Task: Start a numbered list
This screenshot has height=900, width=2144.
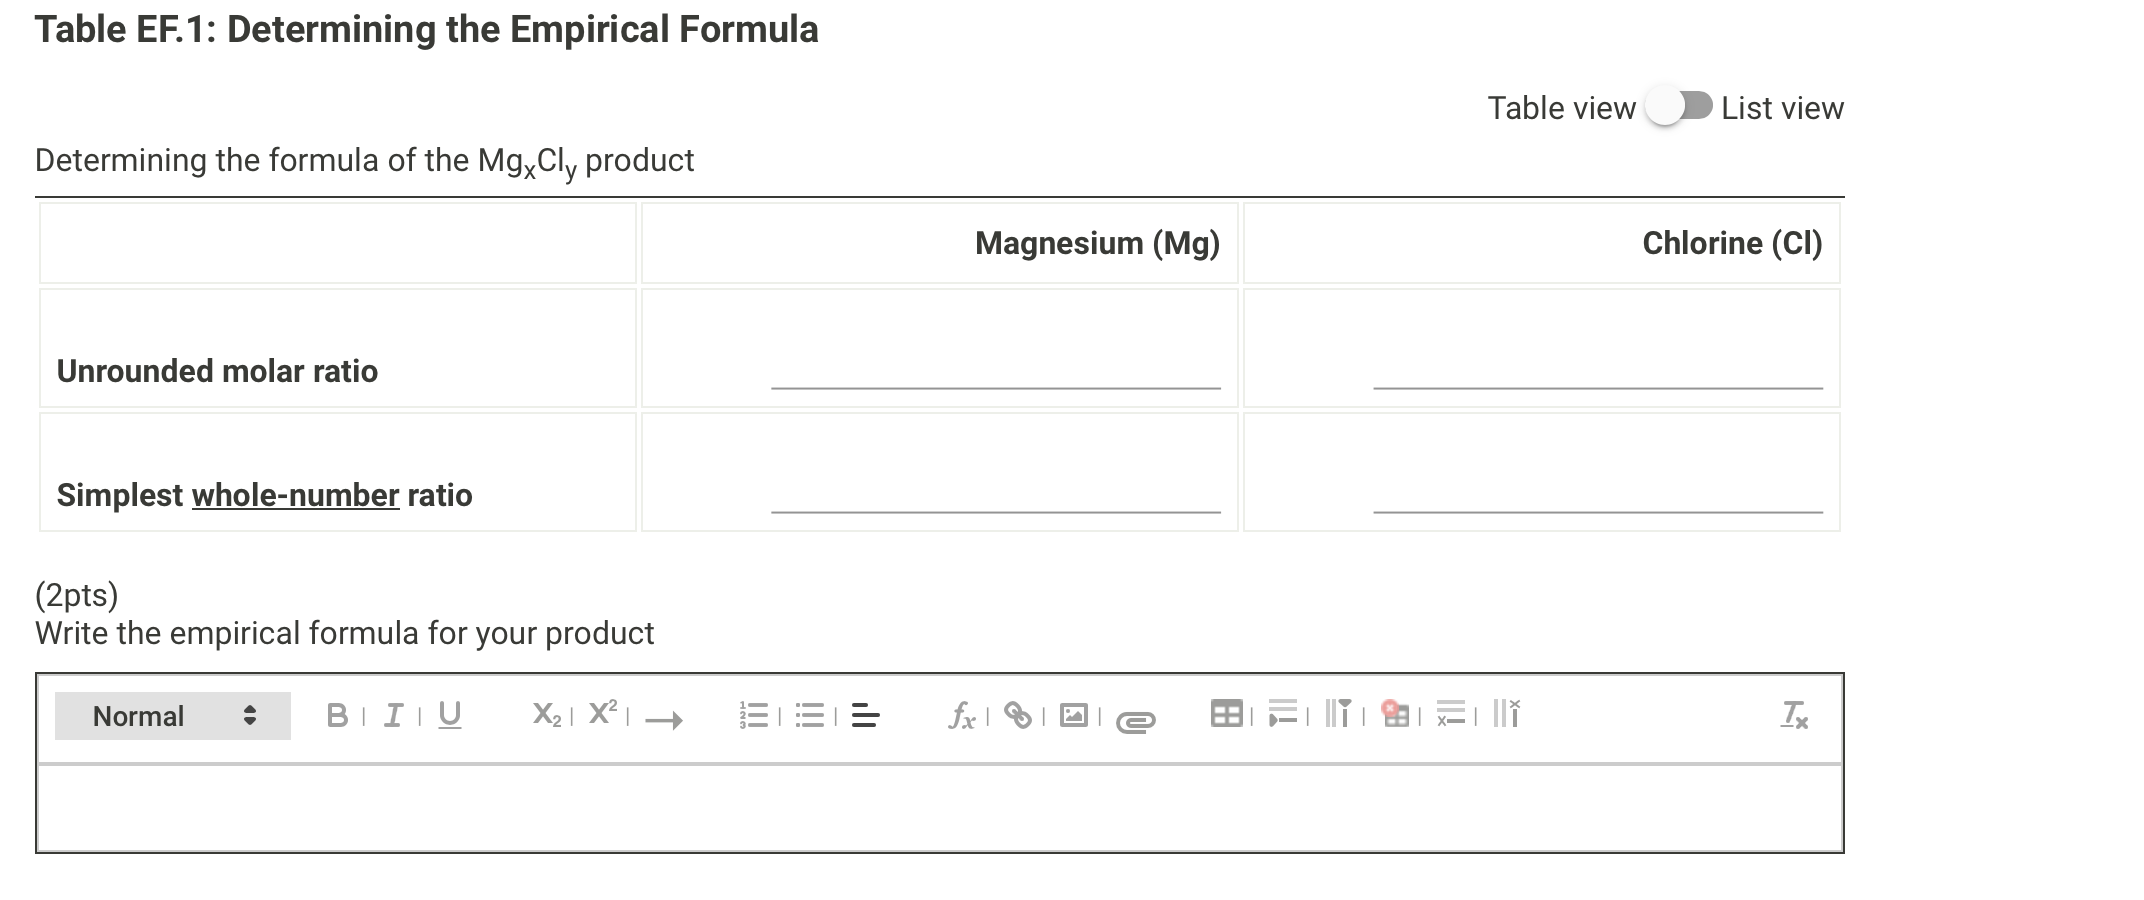Action: (x=753, y=716)
